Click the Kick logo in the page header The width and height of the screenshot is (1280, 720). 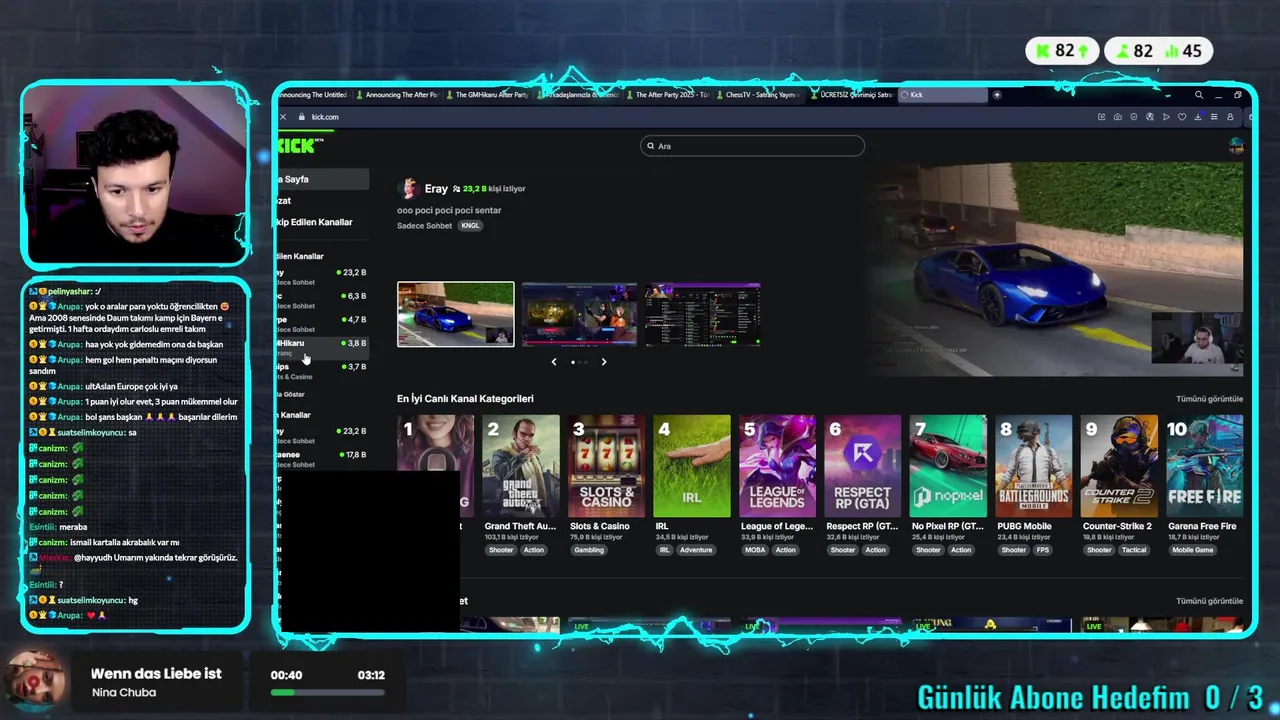click(298, 146)
